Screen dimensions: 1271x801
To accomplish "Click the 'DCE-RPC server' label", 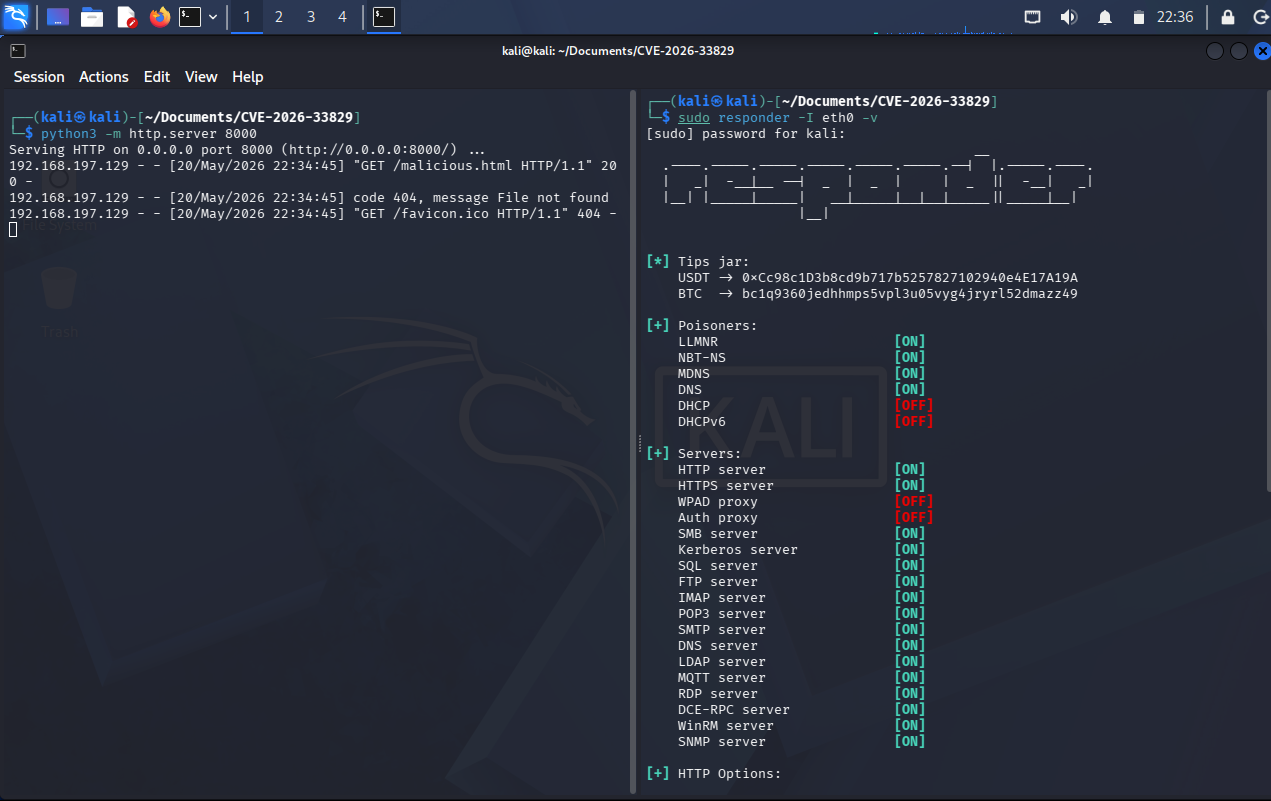I will point(734,709).
